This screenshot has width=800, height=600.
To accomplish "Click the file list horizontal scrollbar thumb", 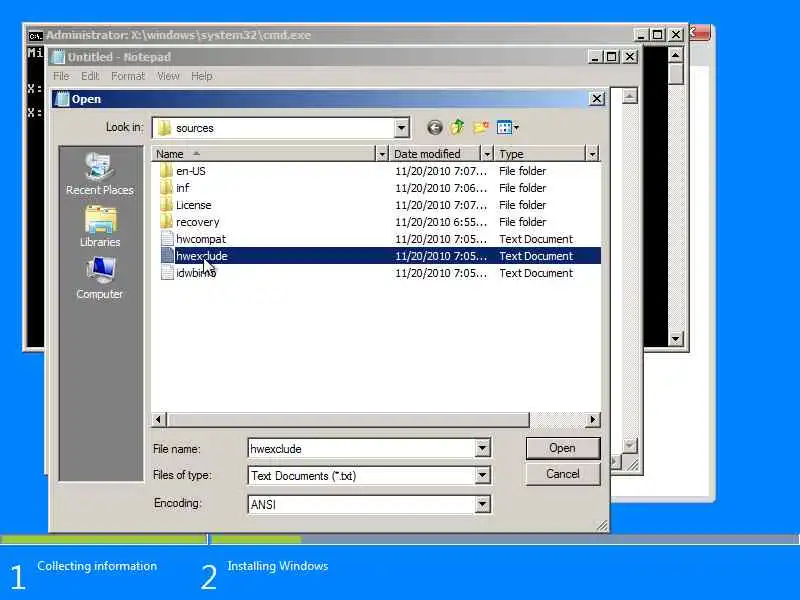I will (347, 419).
